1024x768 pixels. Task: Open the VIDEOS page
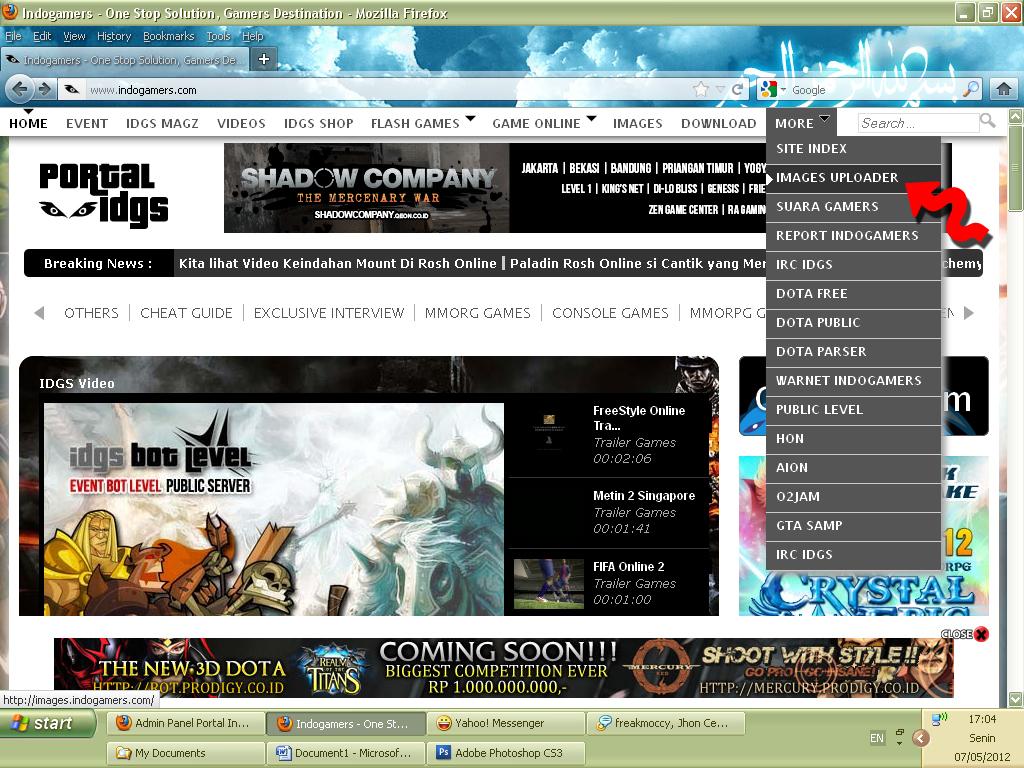(241, 123)
